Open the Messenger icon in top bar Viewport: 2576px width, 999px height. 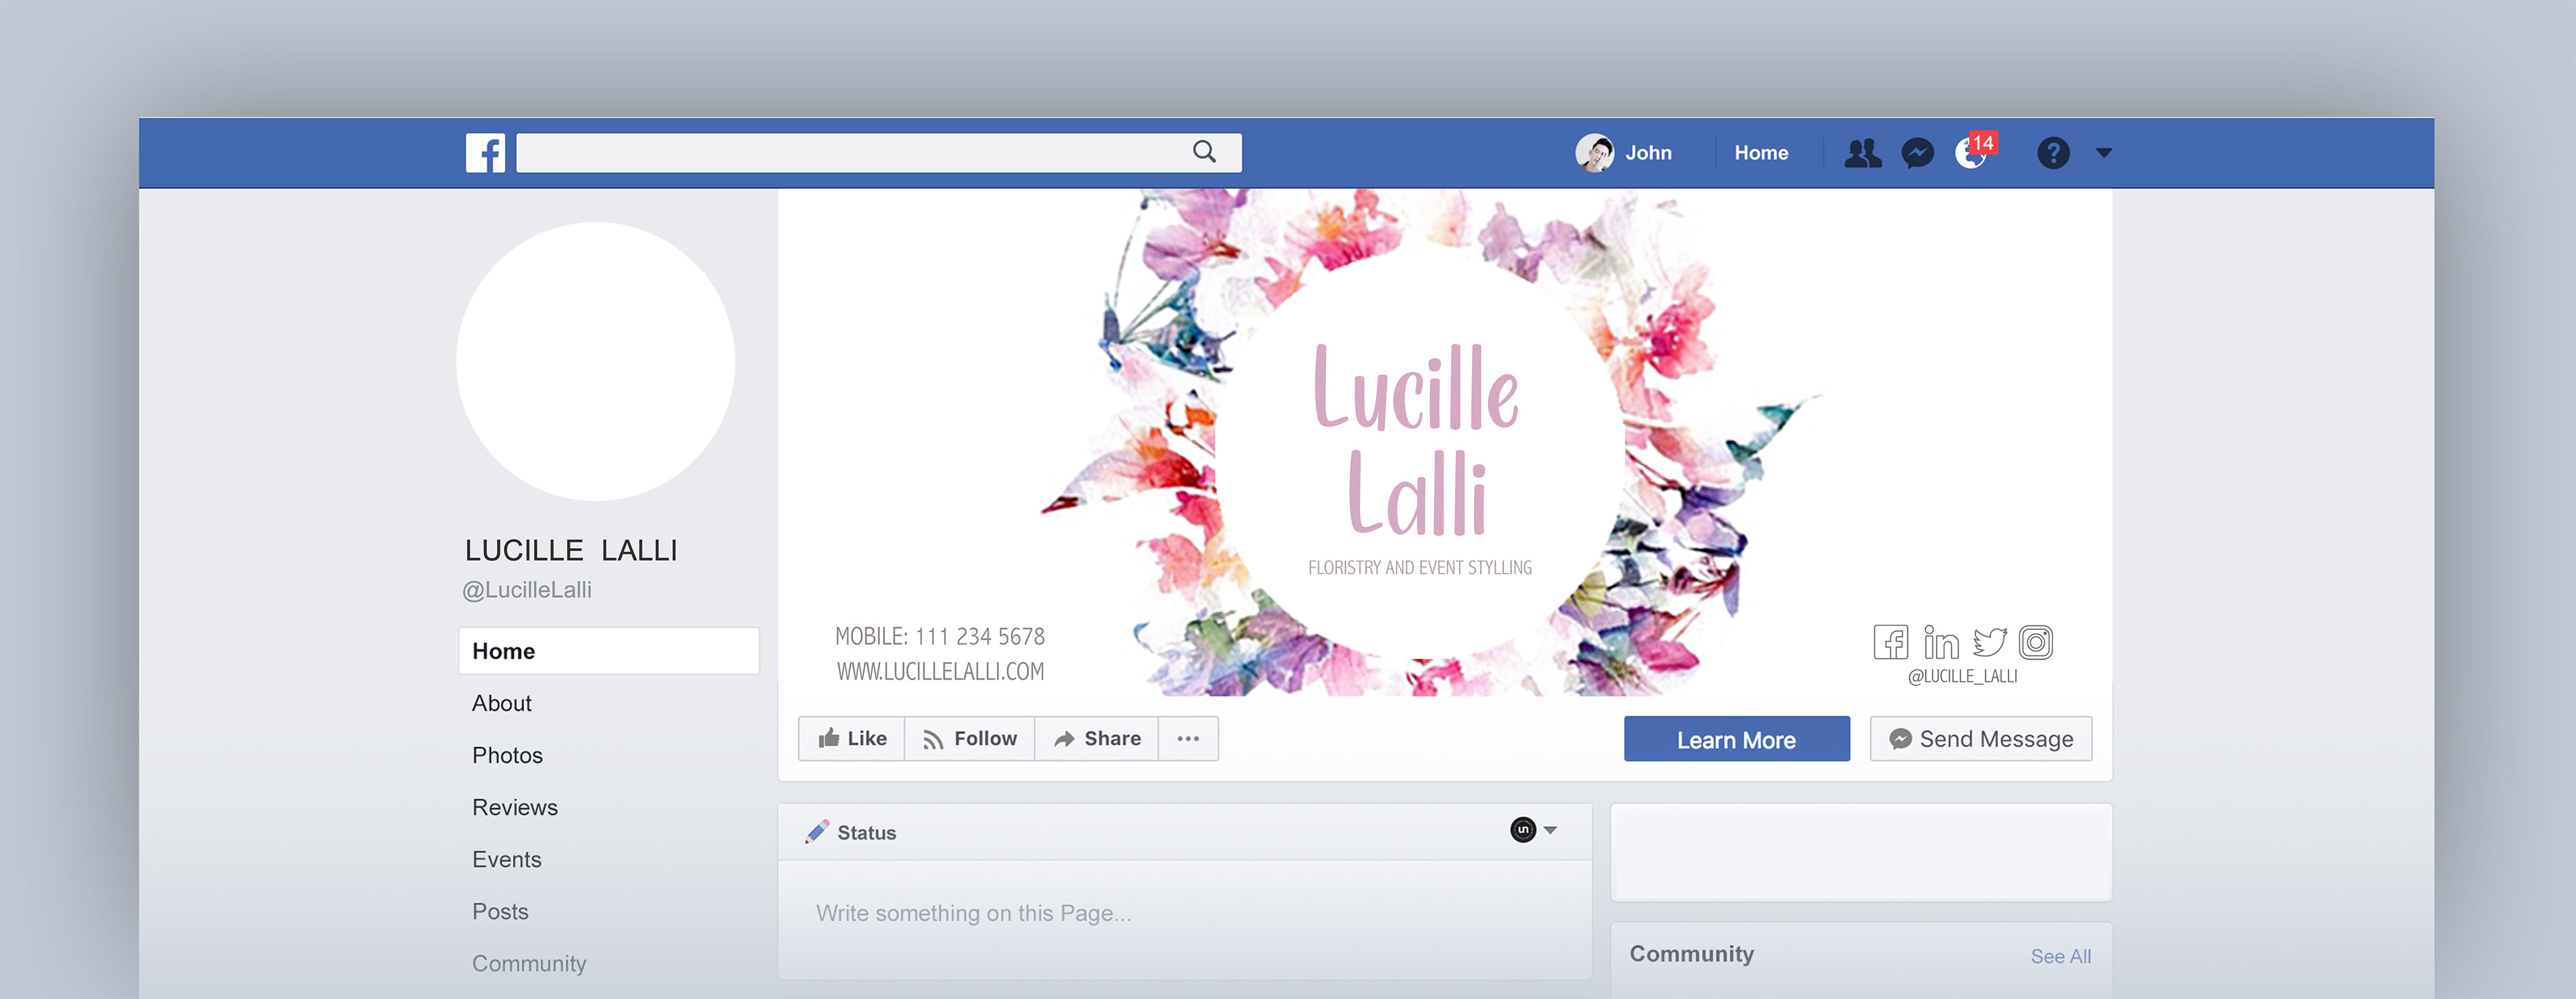point(1917,153)
